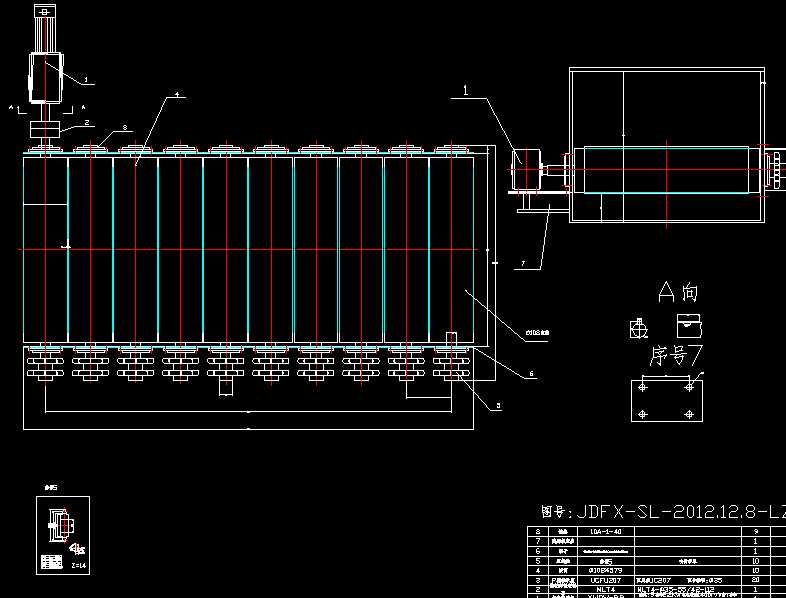Click quantity '20' in the parts table
786x598 pixels.
[x=756, y=580]
